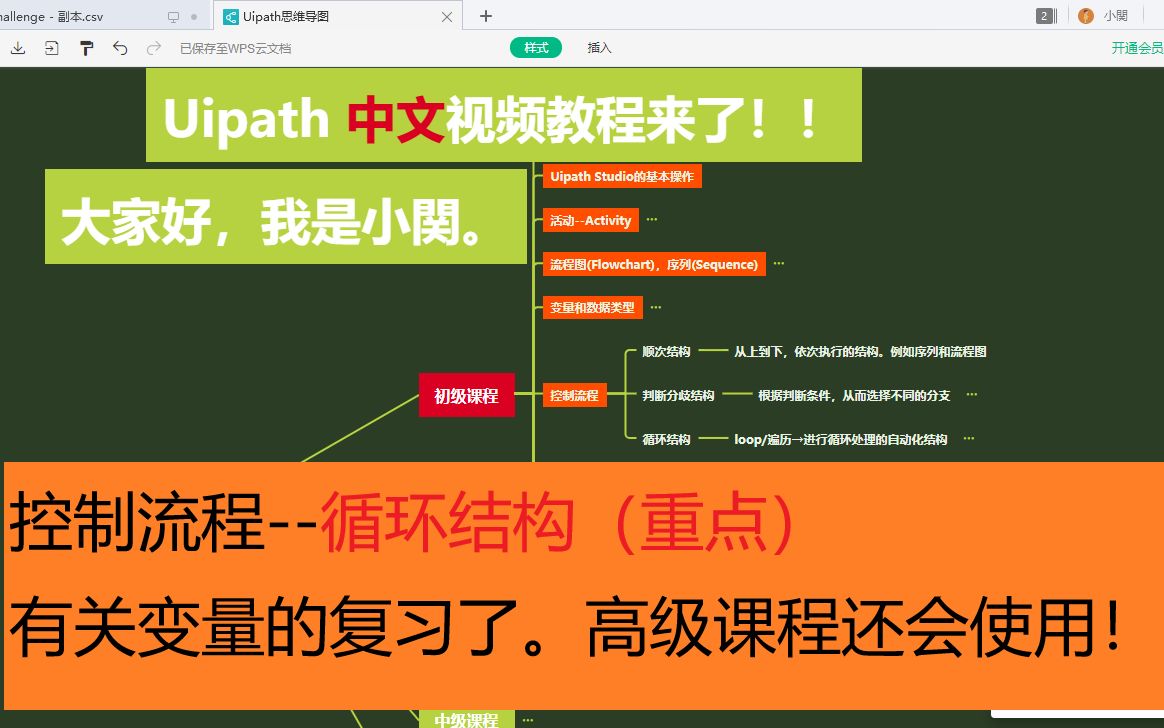Click the green 样式 style button

click(x=536, y=47)
